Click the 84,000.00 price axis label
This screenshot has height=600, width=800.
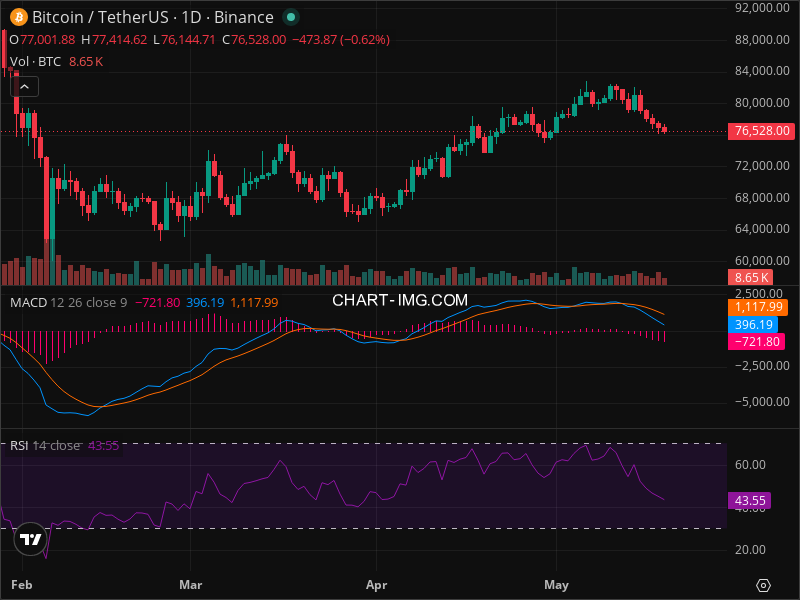(x=762, y=71)
